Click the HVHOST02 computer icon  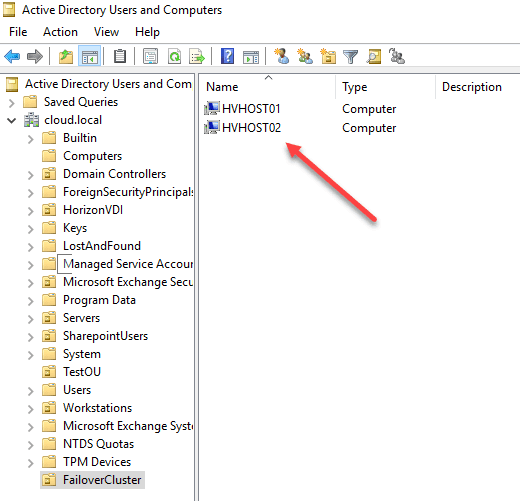212,127
